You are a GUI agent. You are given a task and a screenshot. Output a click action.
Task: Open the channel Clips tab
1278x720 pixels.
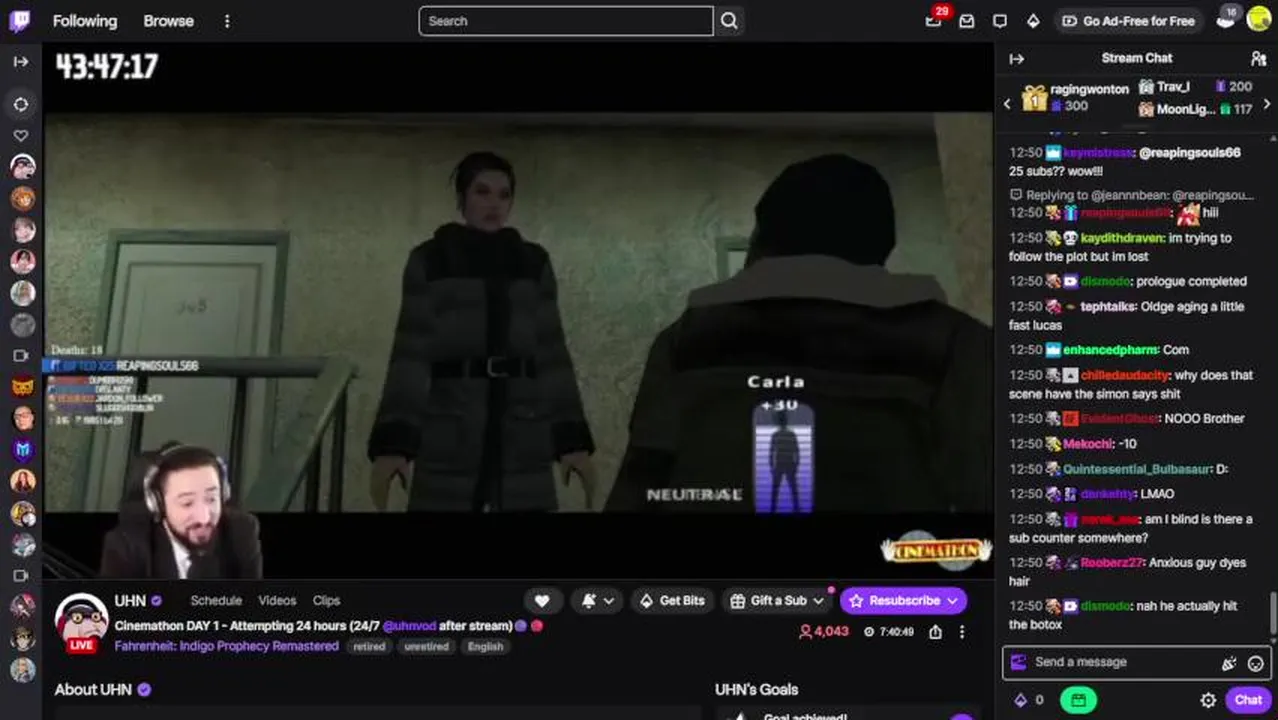tap(326, 601)
